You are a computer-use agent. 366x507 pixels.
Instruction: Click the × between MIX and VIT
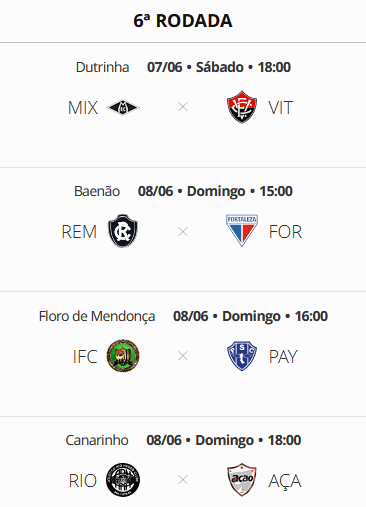(x=183, y=107)
